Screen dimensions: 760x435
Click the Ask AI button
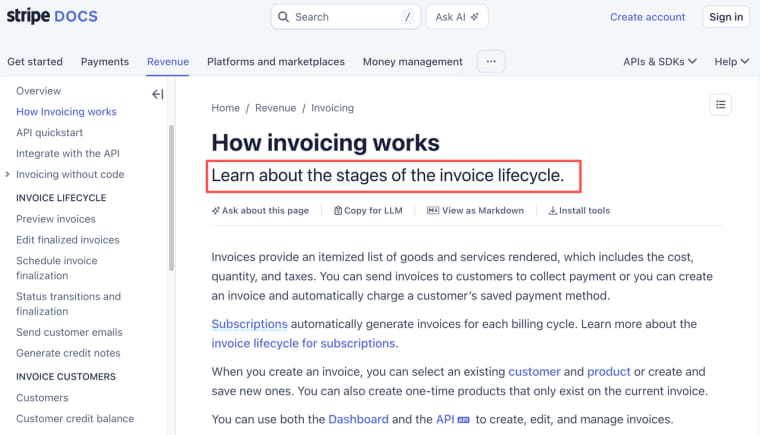457,17
